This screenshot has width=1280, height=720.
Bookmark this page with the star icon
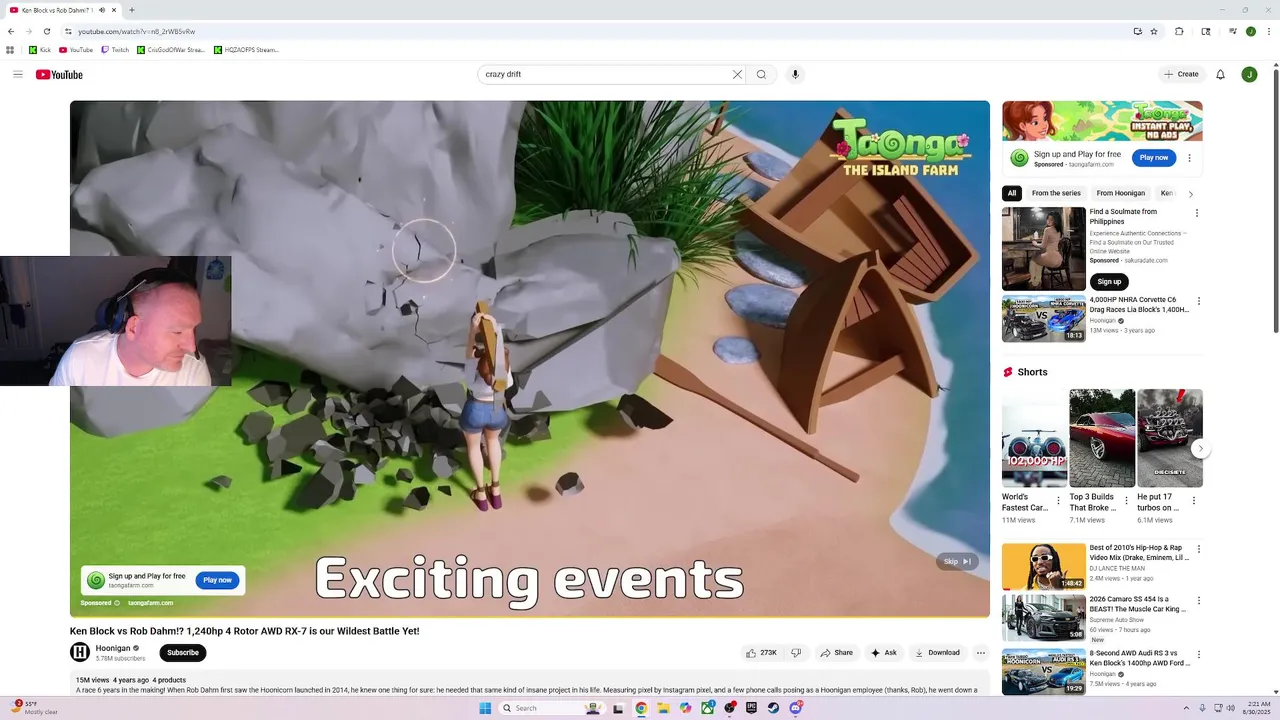point(1154,31)
